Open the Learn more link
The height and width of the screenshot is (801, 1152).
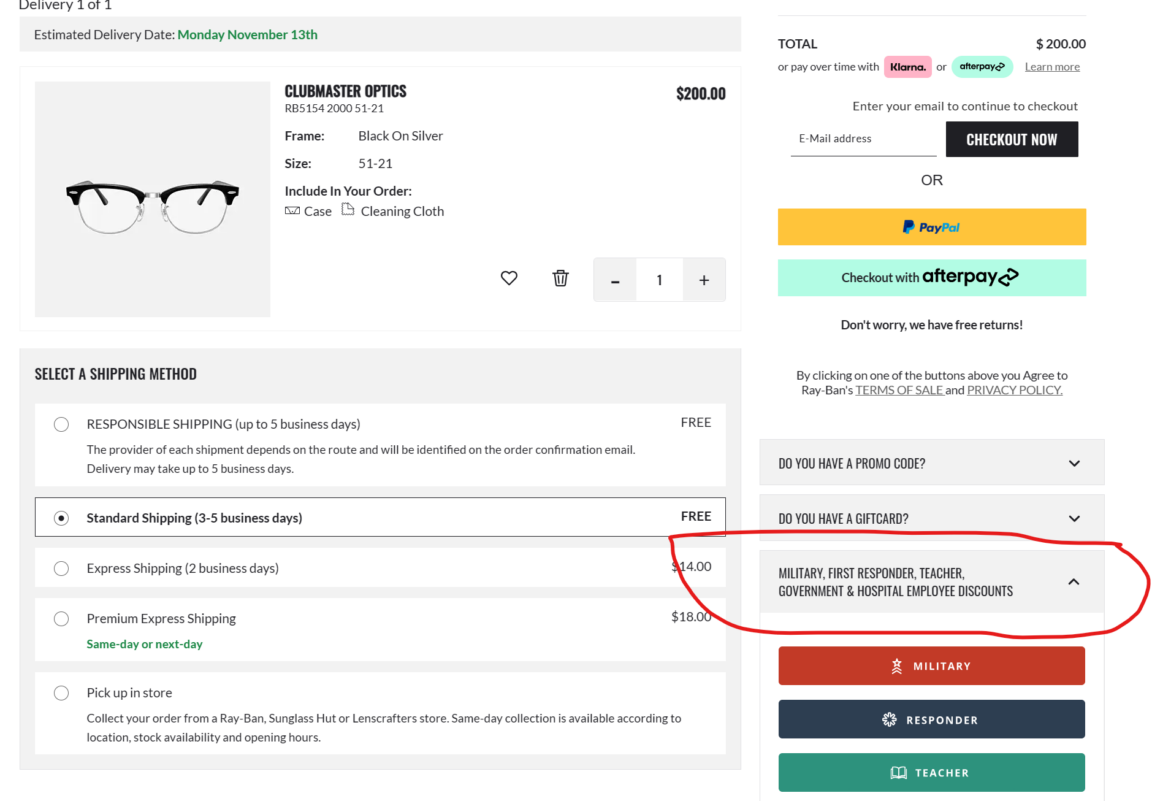(x=1052, y=67)
